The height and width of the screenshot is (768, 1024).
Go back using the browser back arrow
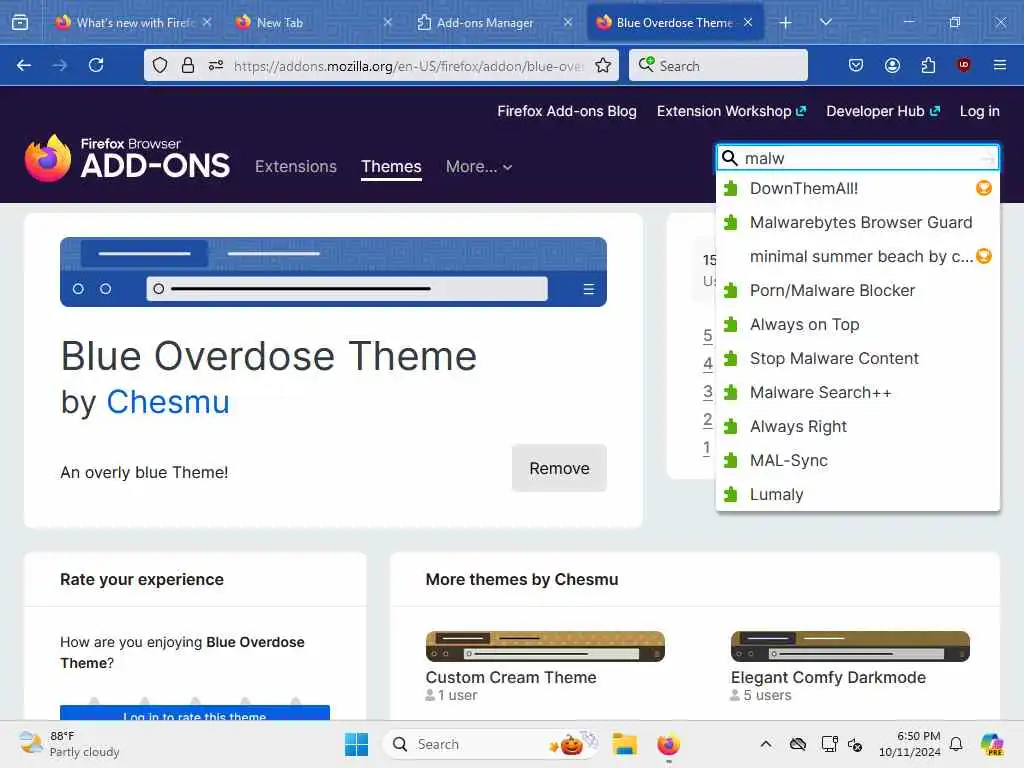pyautogui.click(x=24, y=65)
